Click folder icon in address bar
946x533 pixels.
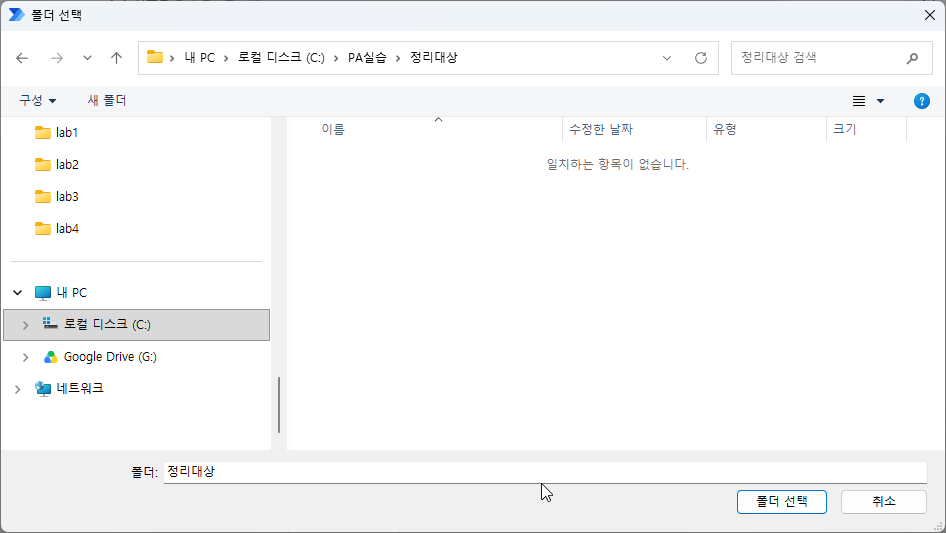(155, 57)
